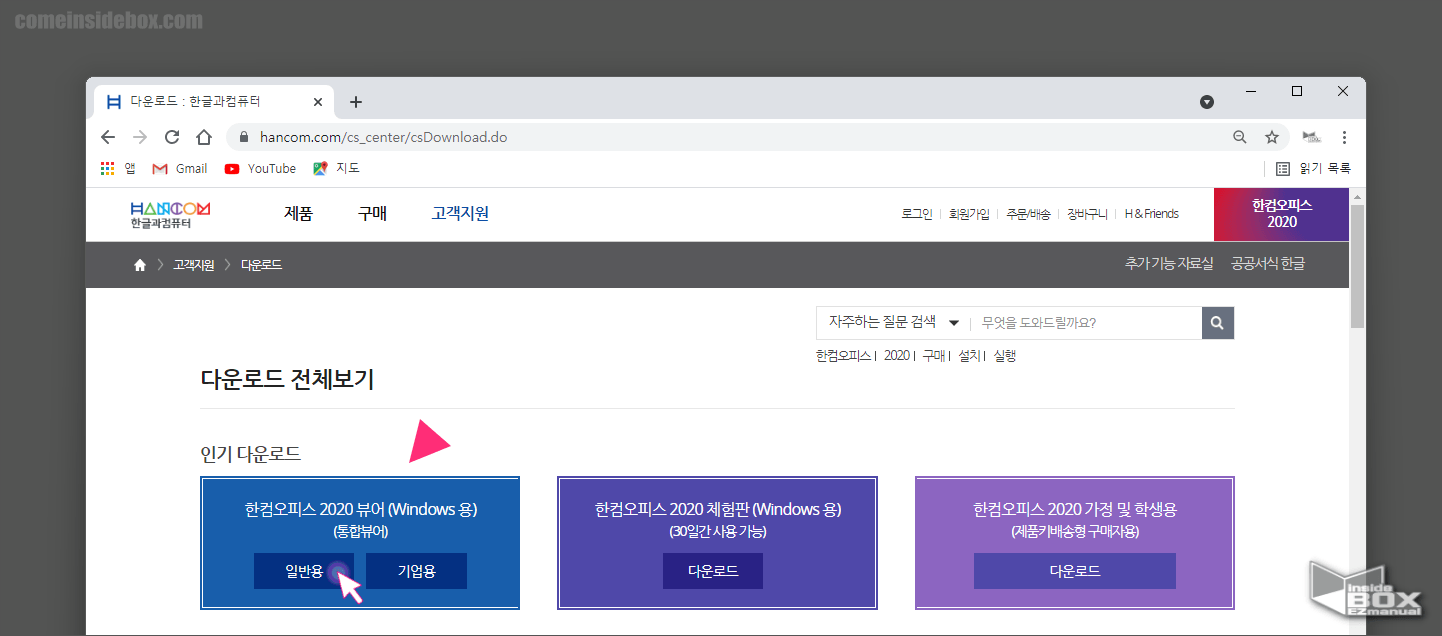Open the 제품 menu
The width and height of the screenshot is (1442, 636).
click(x=298, y=213)
